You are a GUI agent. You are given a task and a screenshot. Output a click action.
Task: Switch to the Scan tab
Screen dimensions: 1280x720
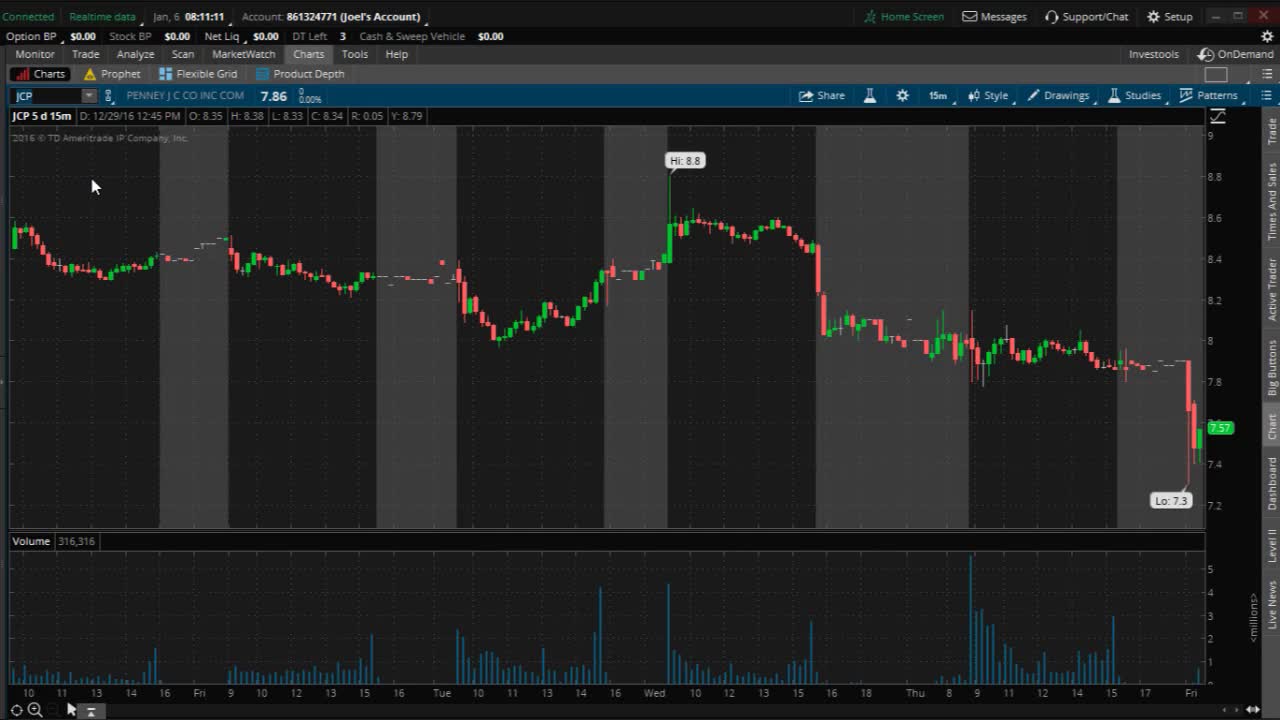(x=183, y=54)
